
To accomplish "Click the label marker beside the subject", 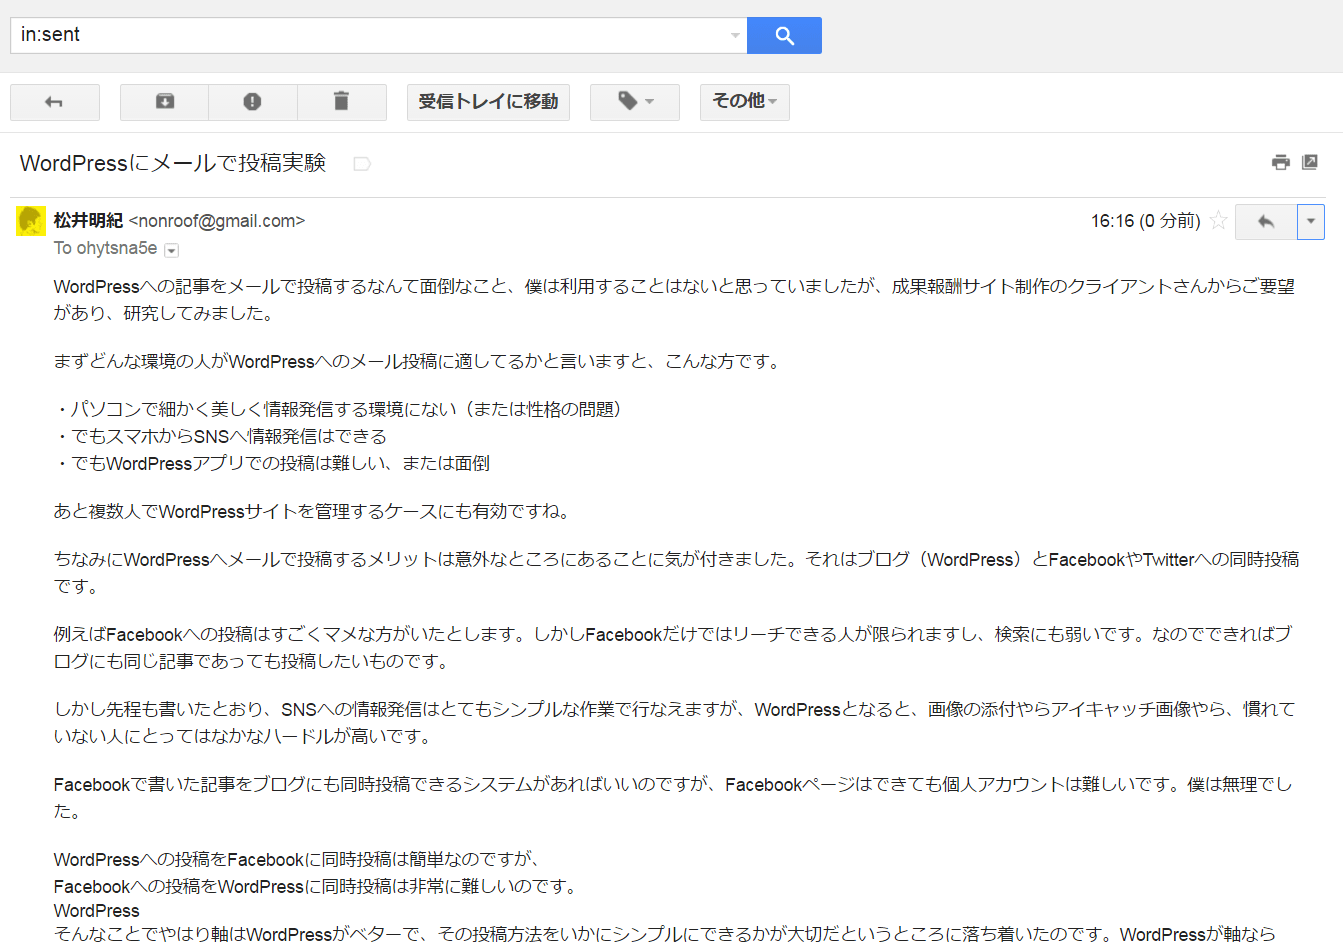I will pos(362,164).
